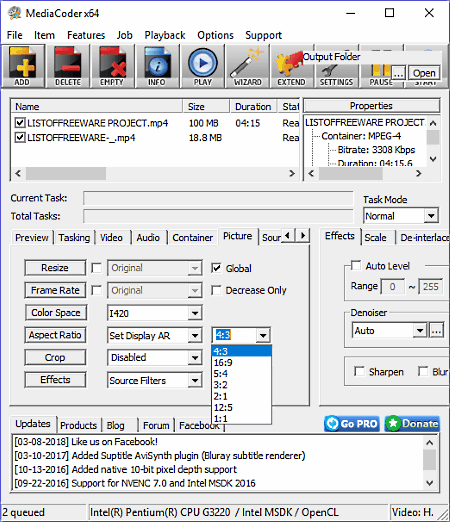The width and height of the screenshot is (450, 522).
Task: Click the ADD file toolbar icon
Action: 22,66
